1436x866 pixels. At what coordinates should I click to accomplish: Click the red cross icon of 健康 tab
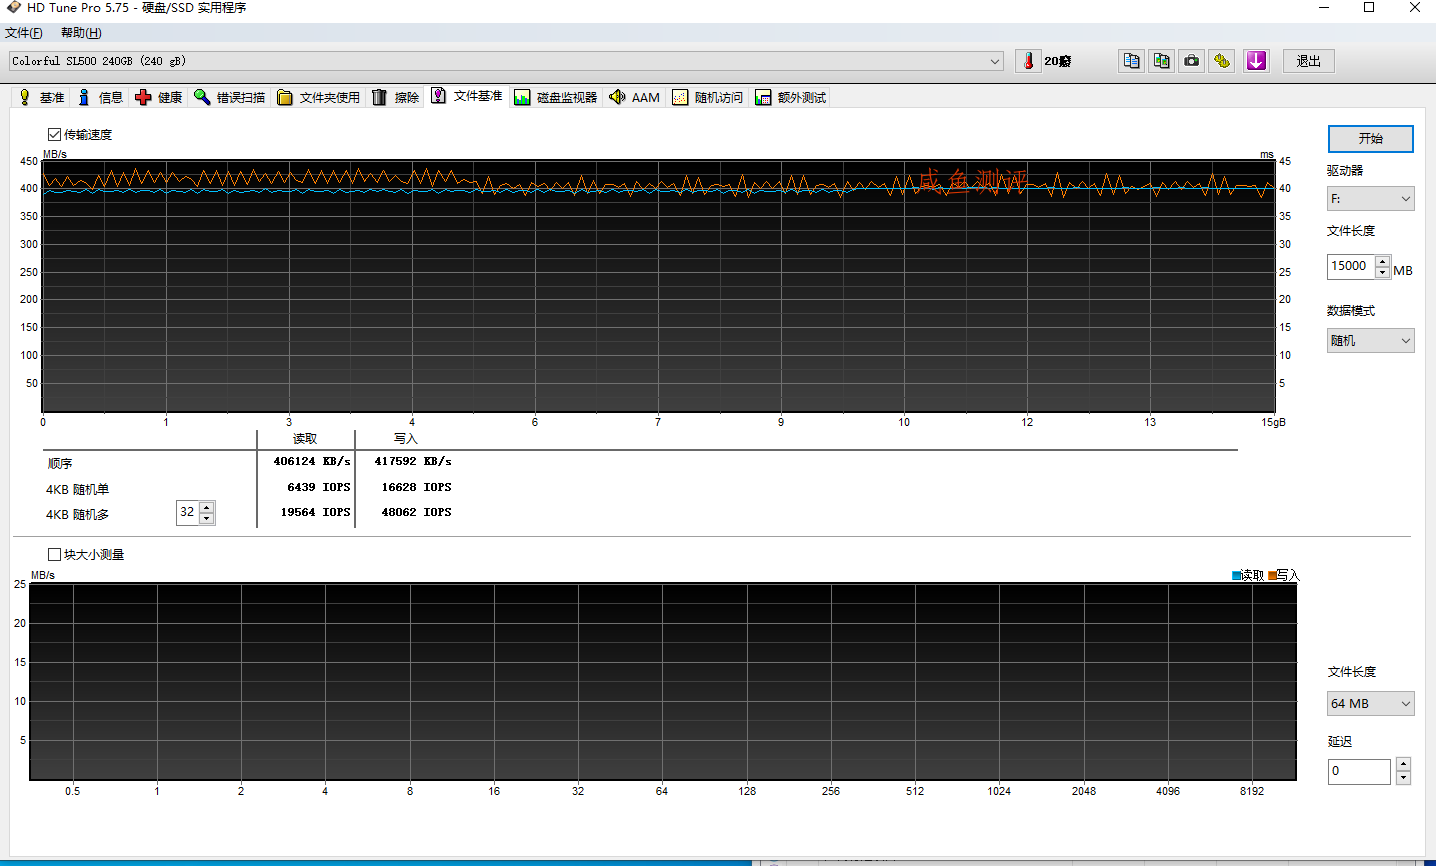[x=143, y=97]
